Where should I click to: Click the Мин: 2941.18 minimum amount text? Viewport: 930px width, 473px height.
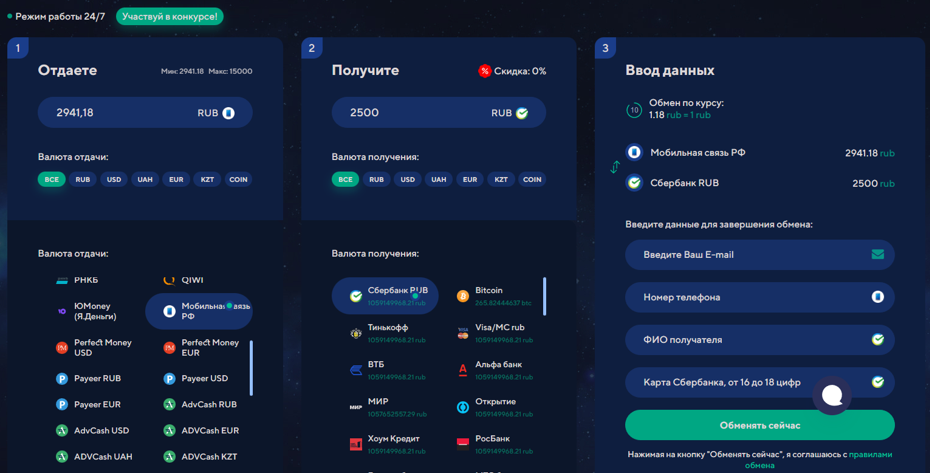coord(182,71)
